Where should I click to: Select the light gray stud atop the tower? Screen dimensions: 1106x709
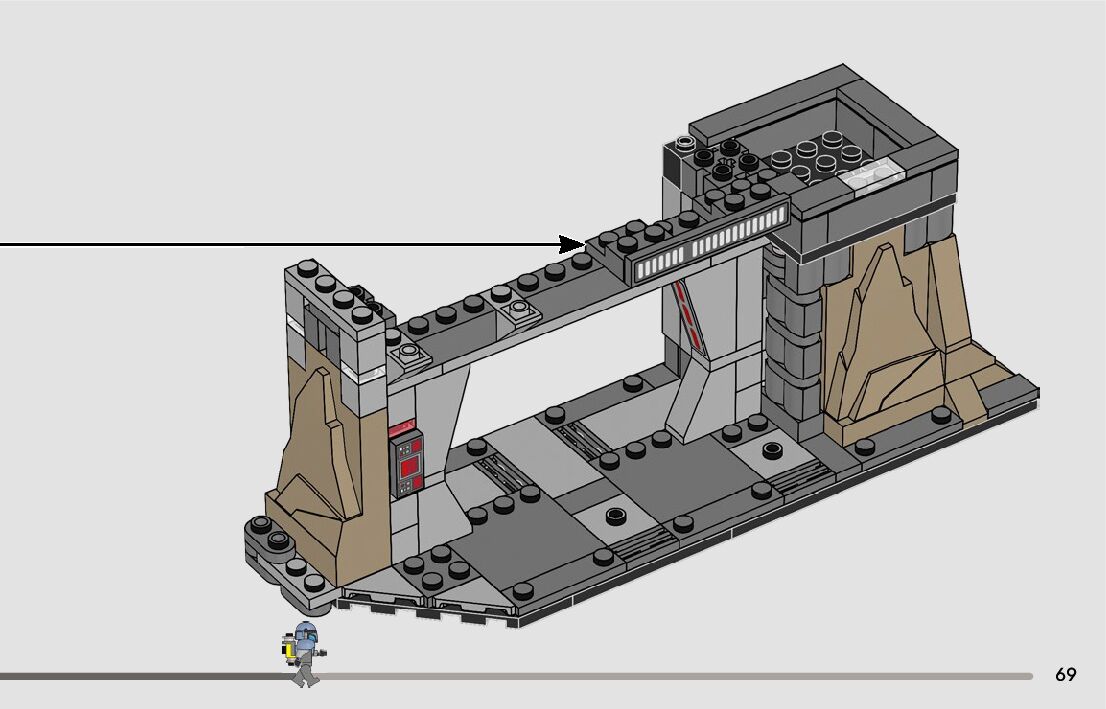(x=685, y=143)
